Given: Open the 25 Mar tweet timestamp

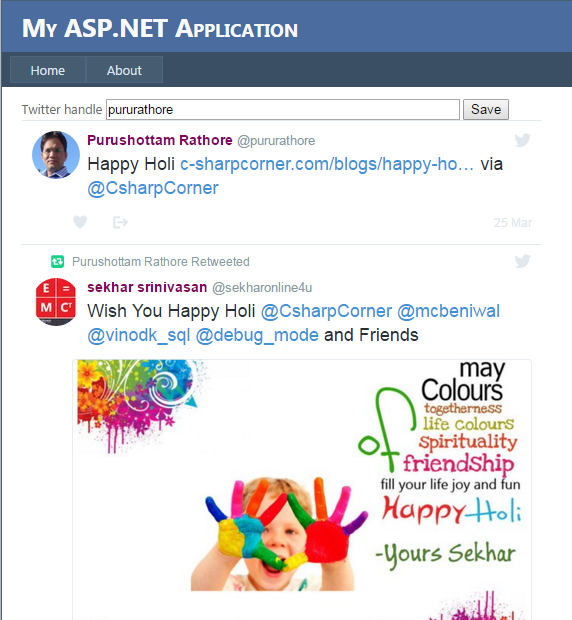Looking at the screenshot, I should point(513,223).
